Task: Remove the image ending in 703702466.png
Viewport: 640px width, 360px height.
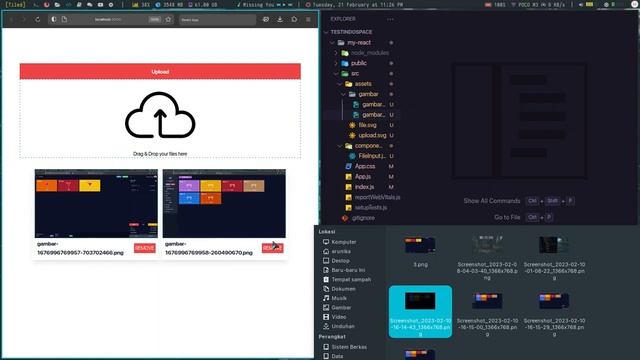Action: pos(144,248)
